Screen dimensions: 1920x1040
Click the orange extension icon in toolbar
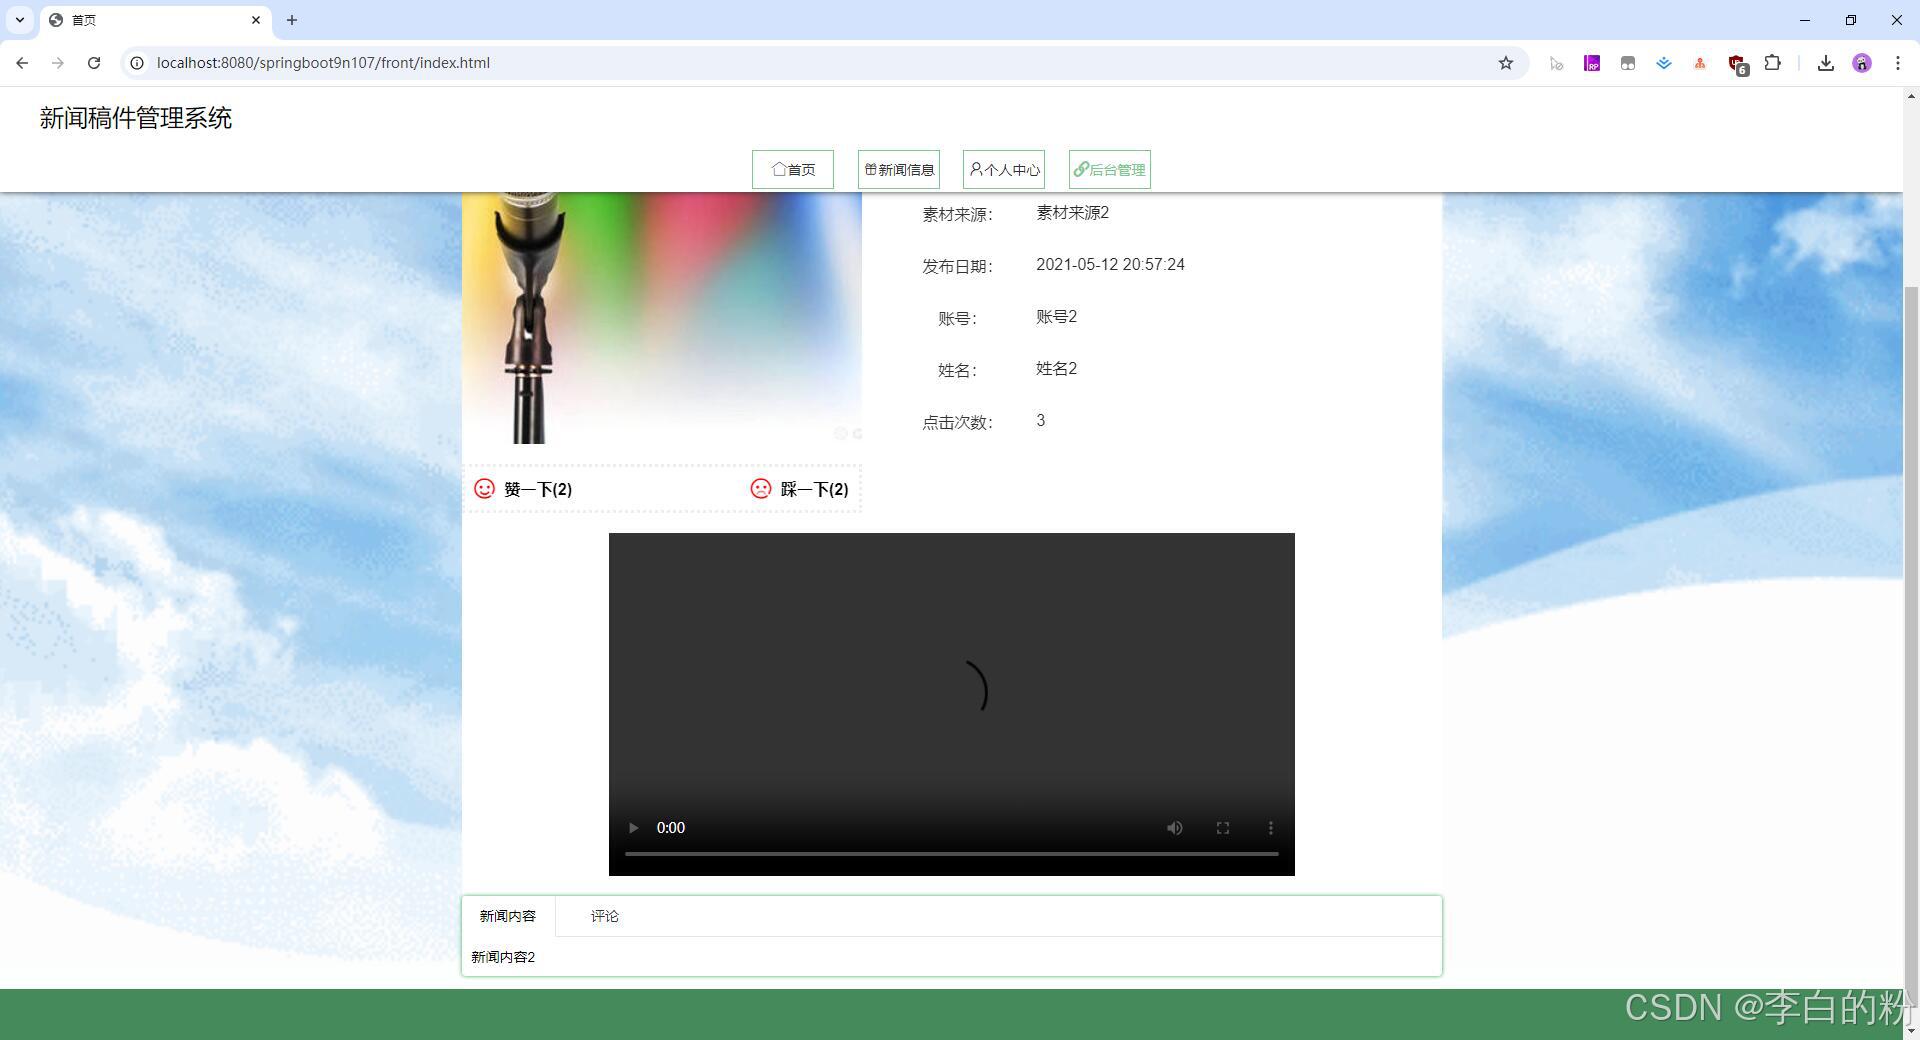point(1700,63)
